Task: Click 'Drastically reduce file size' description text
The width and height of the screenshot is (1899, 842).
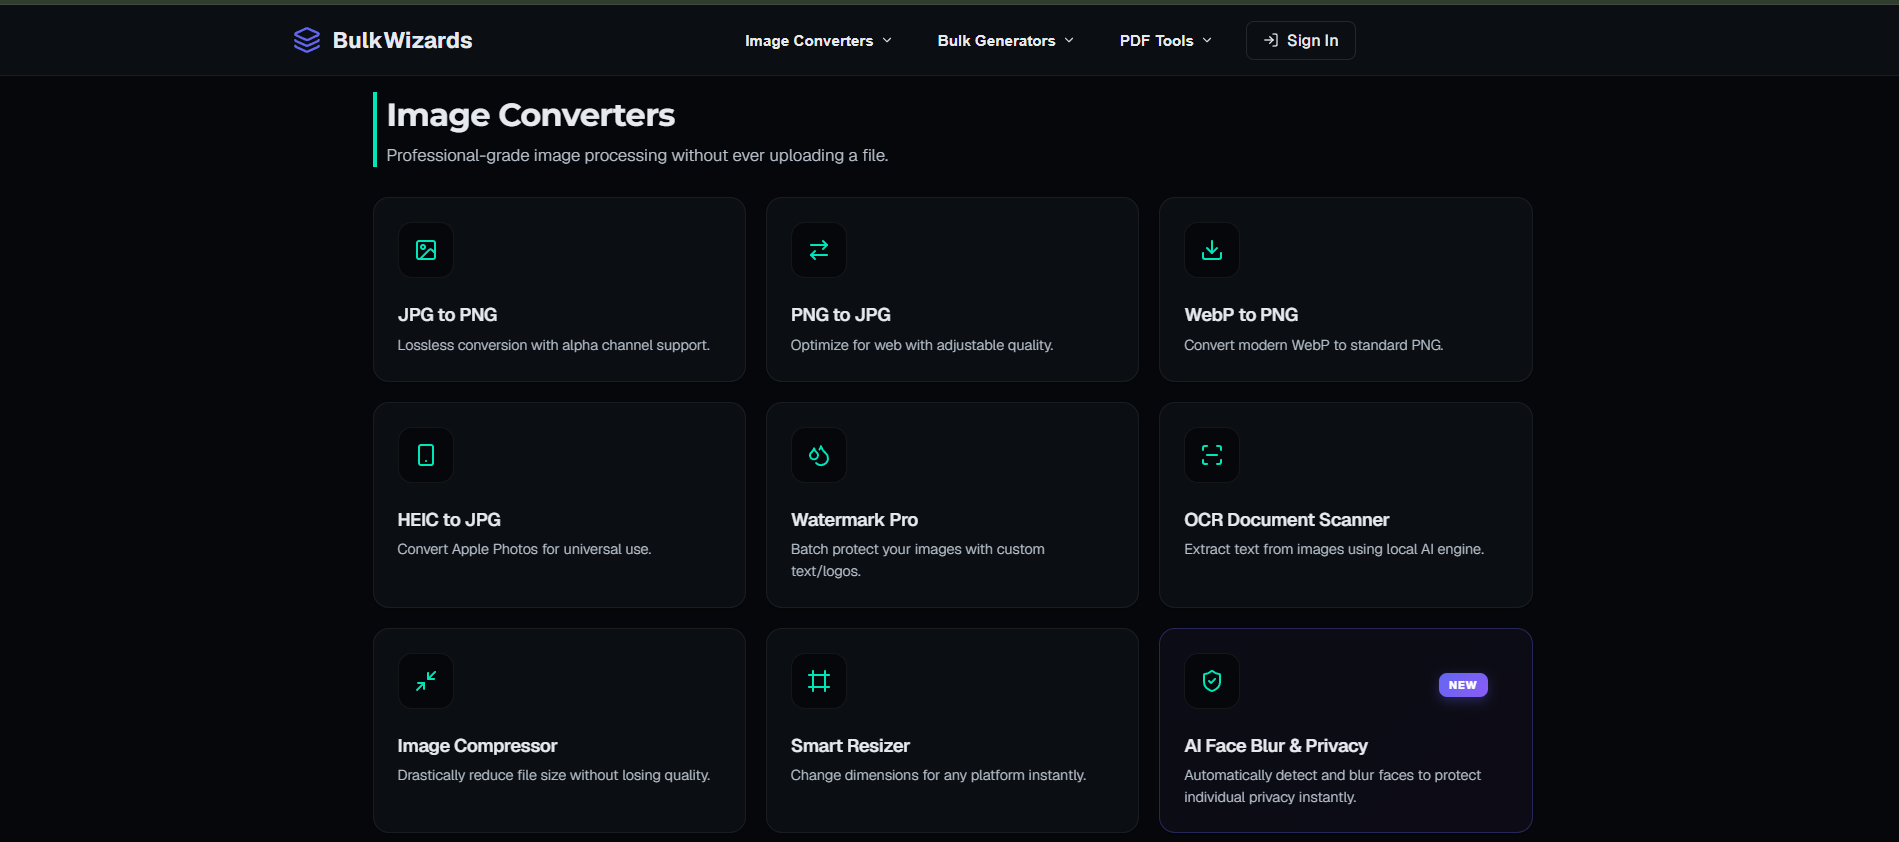Action: pos(553,775)
